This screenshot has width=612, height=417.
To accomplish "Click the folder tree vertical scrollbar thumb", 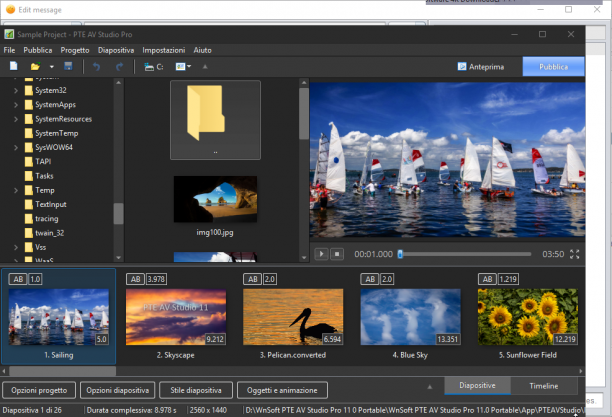I will [118, 214].
